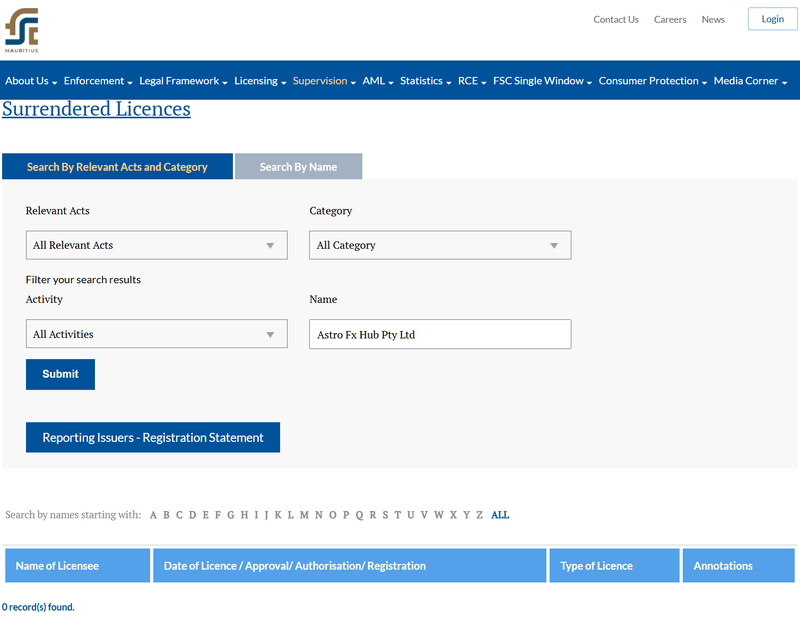
Task: Open the Contact Us page
Action: coord(615,19)
